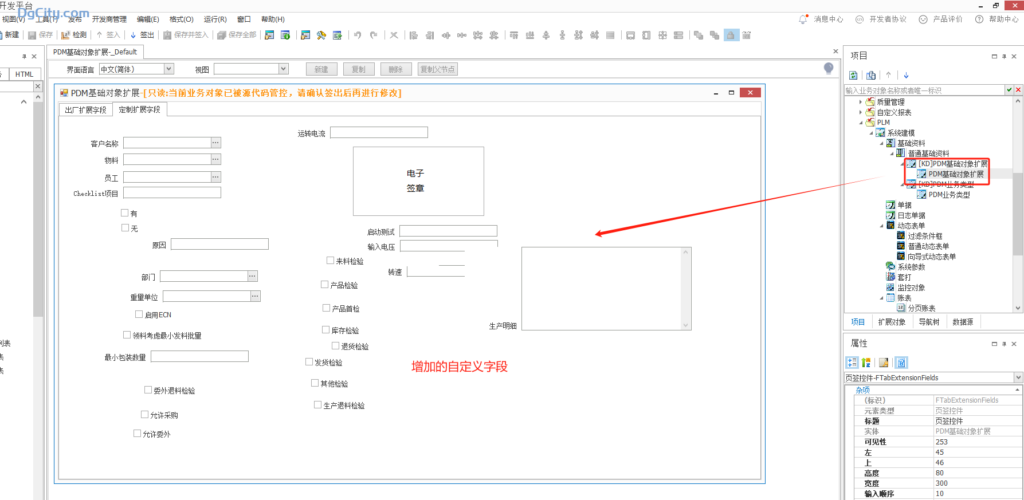Switch to the 数据源 tab
The image size is (1024, 500).
963,322
